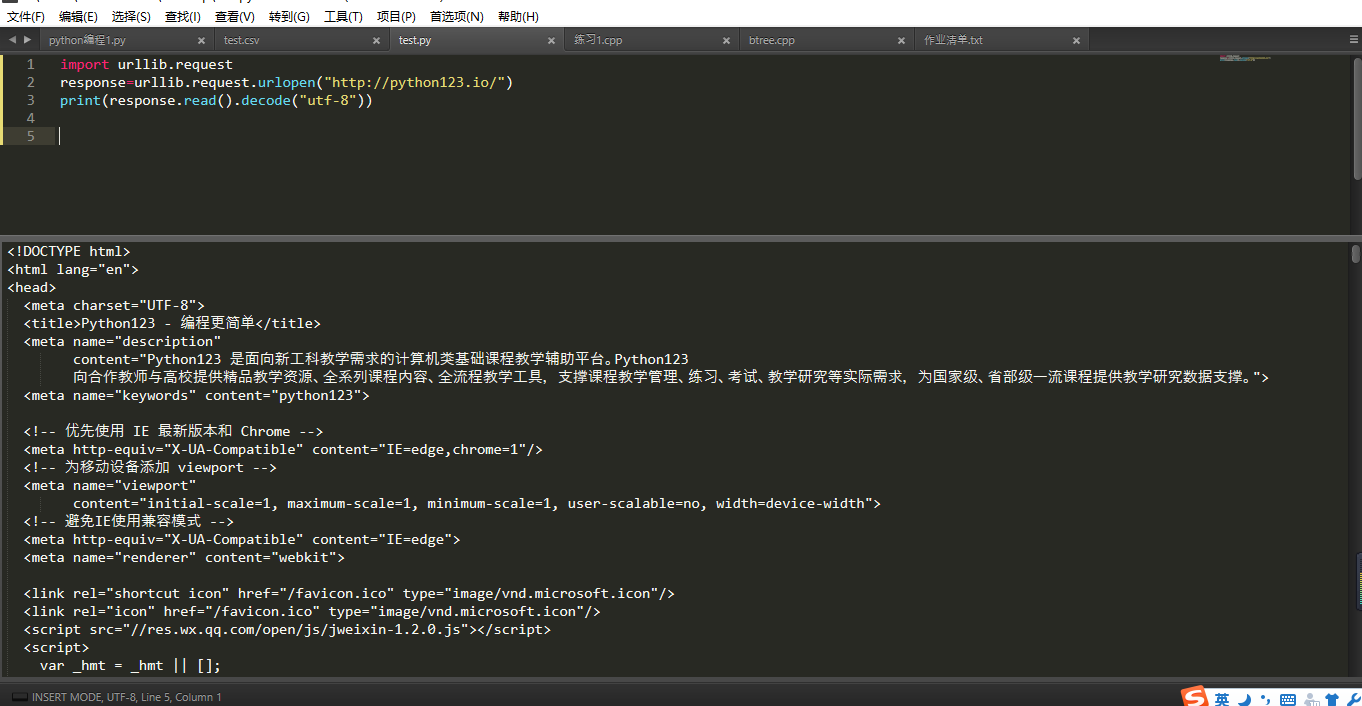The image size is (1362, 706).
Task: Open the 首选项(N) menu
Action: coord(457,17)
